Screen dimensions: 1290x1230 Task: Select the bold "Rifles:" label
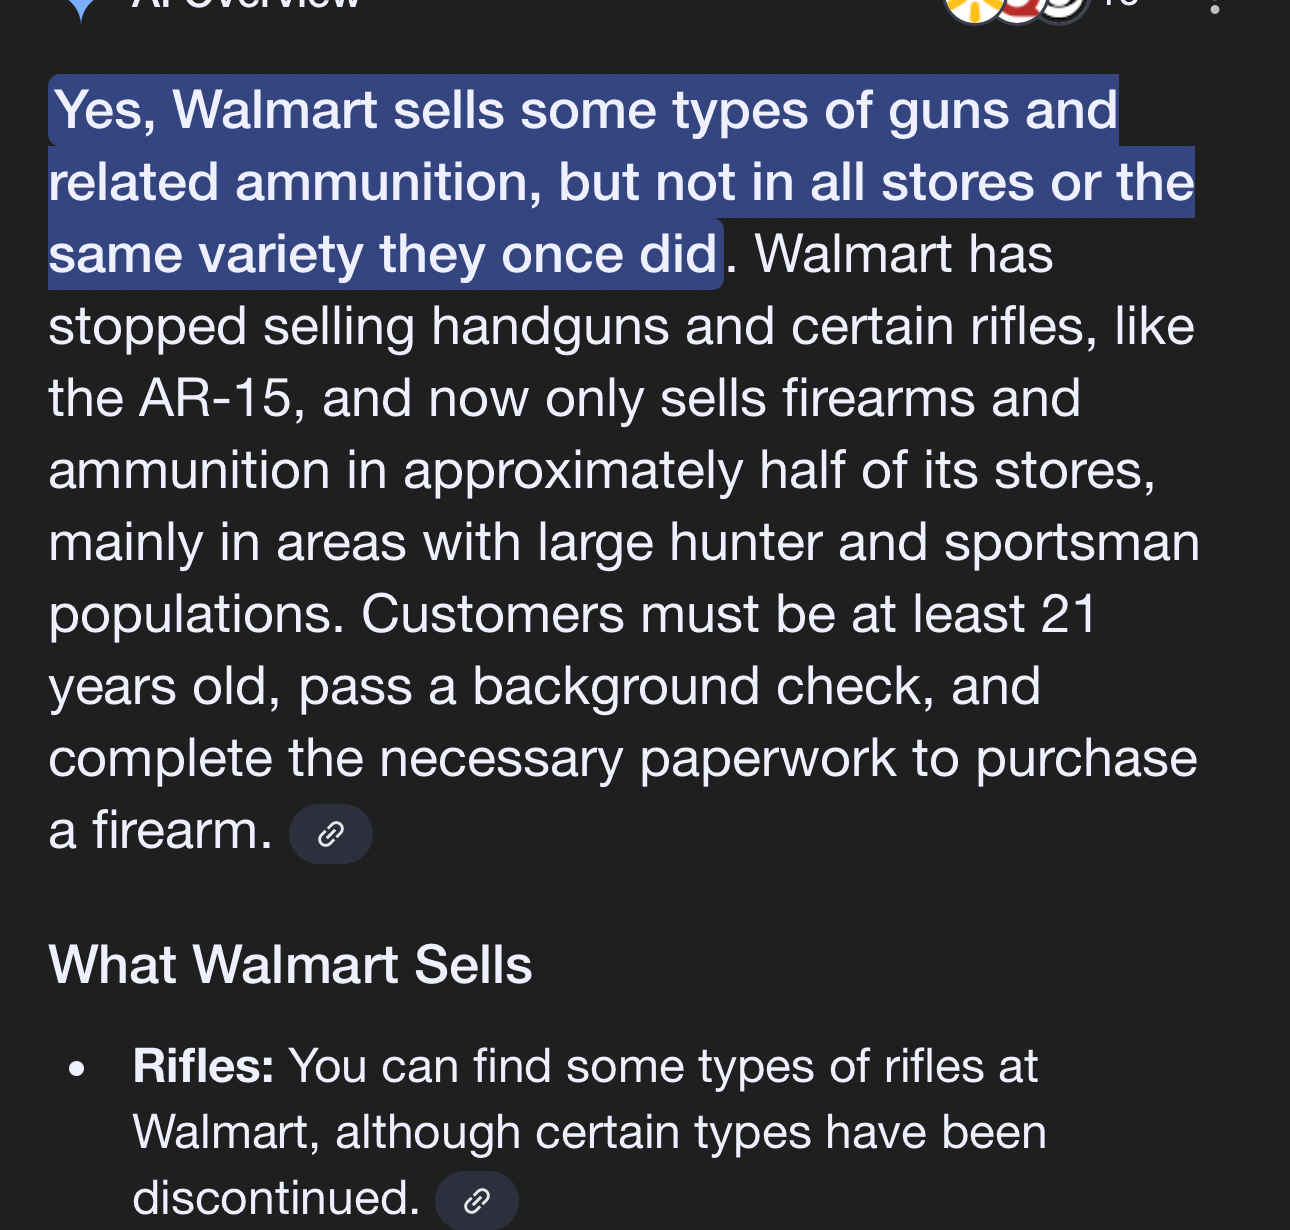point(203,1066)
